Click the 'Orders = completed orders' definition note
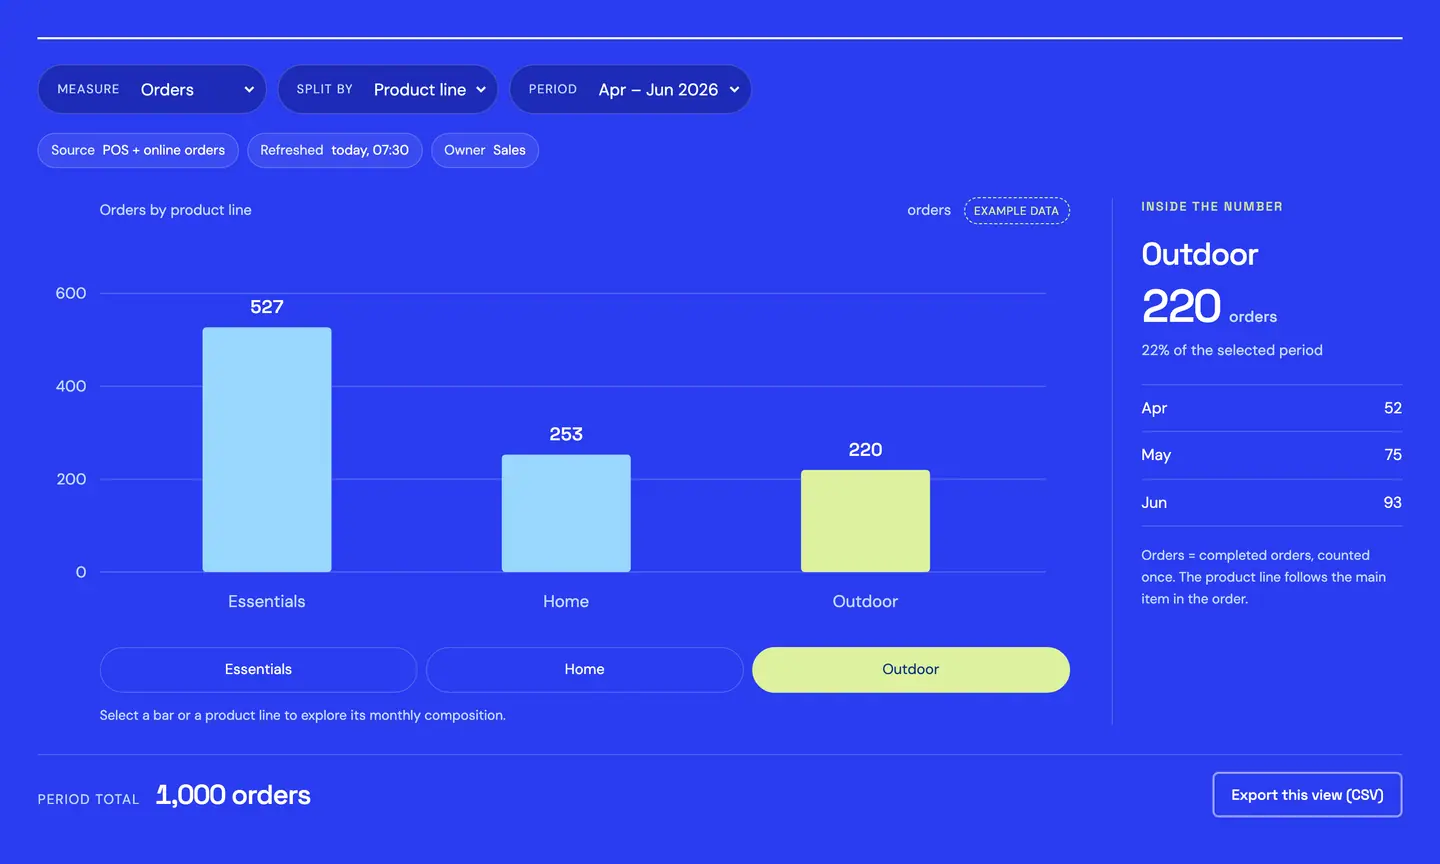The image size is (1440, 864). click(1264, 577)
